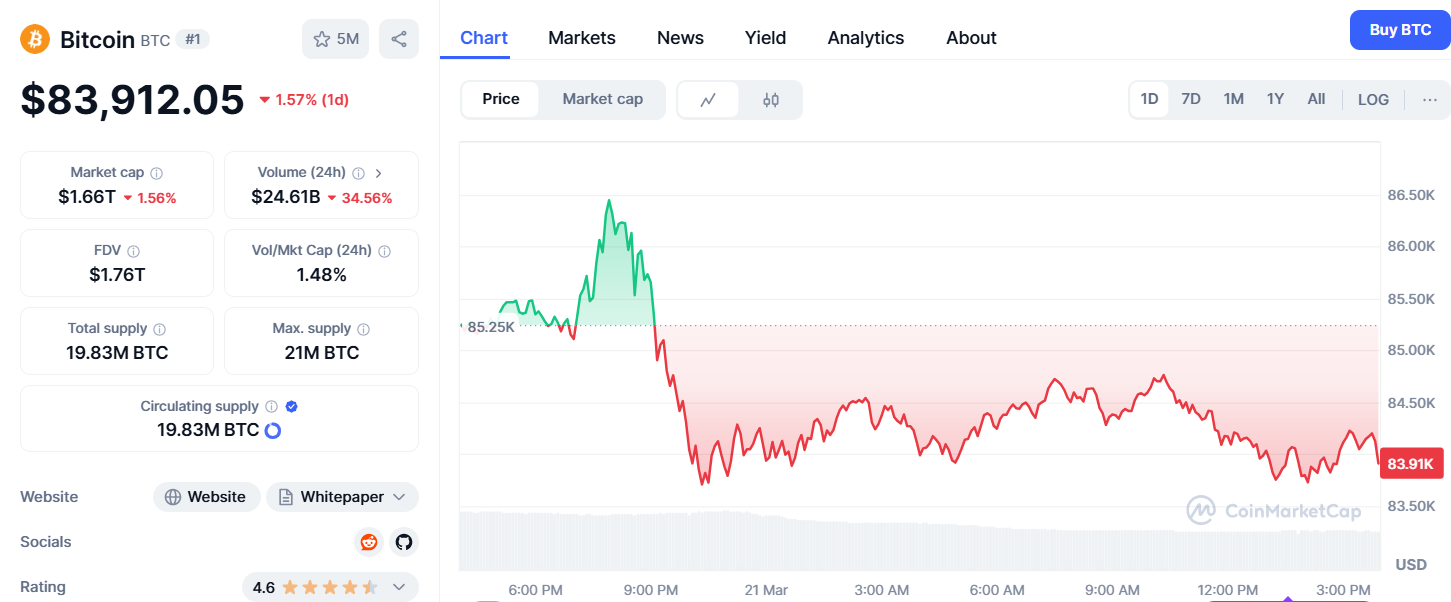Open the Reddit social link icon

coord(369,542)
